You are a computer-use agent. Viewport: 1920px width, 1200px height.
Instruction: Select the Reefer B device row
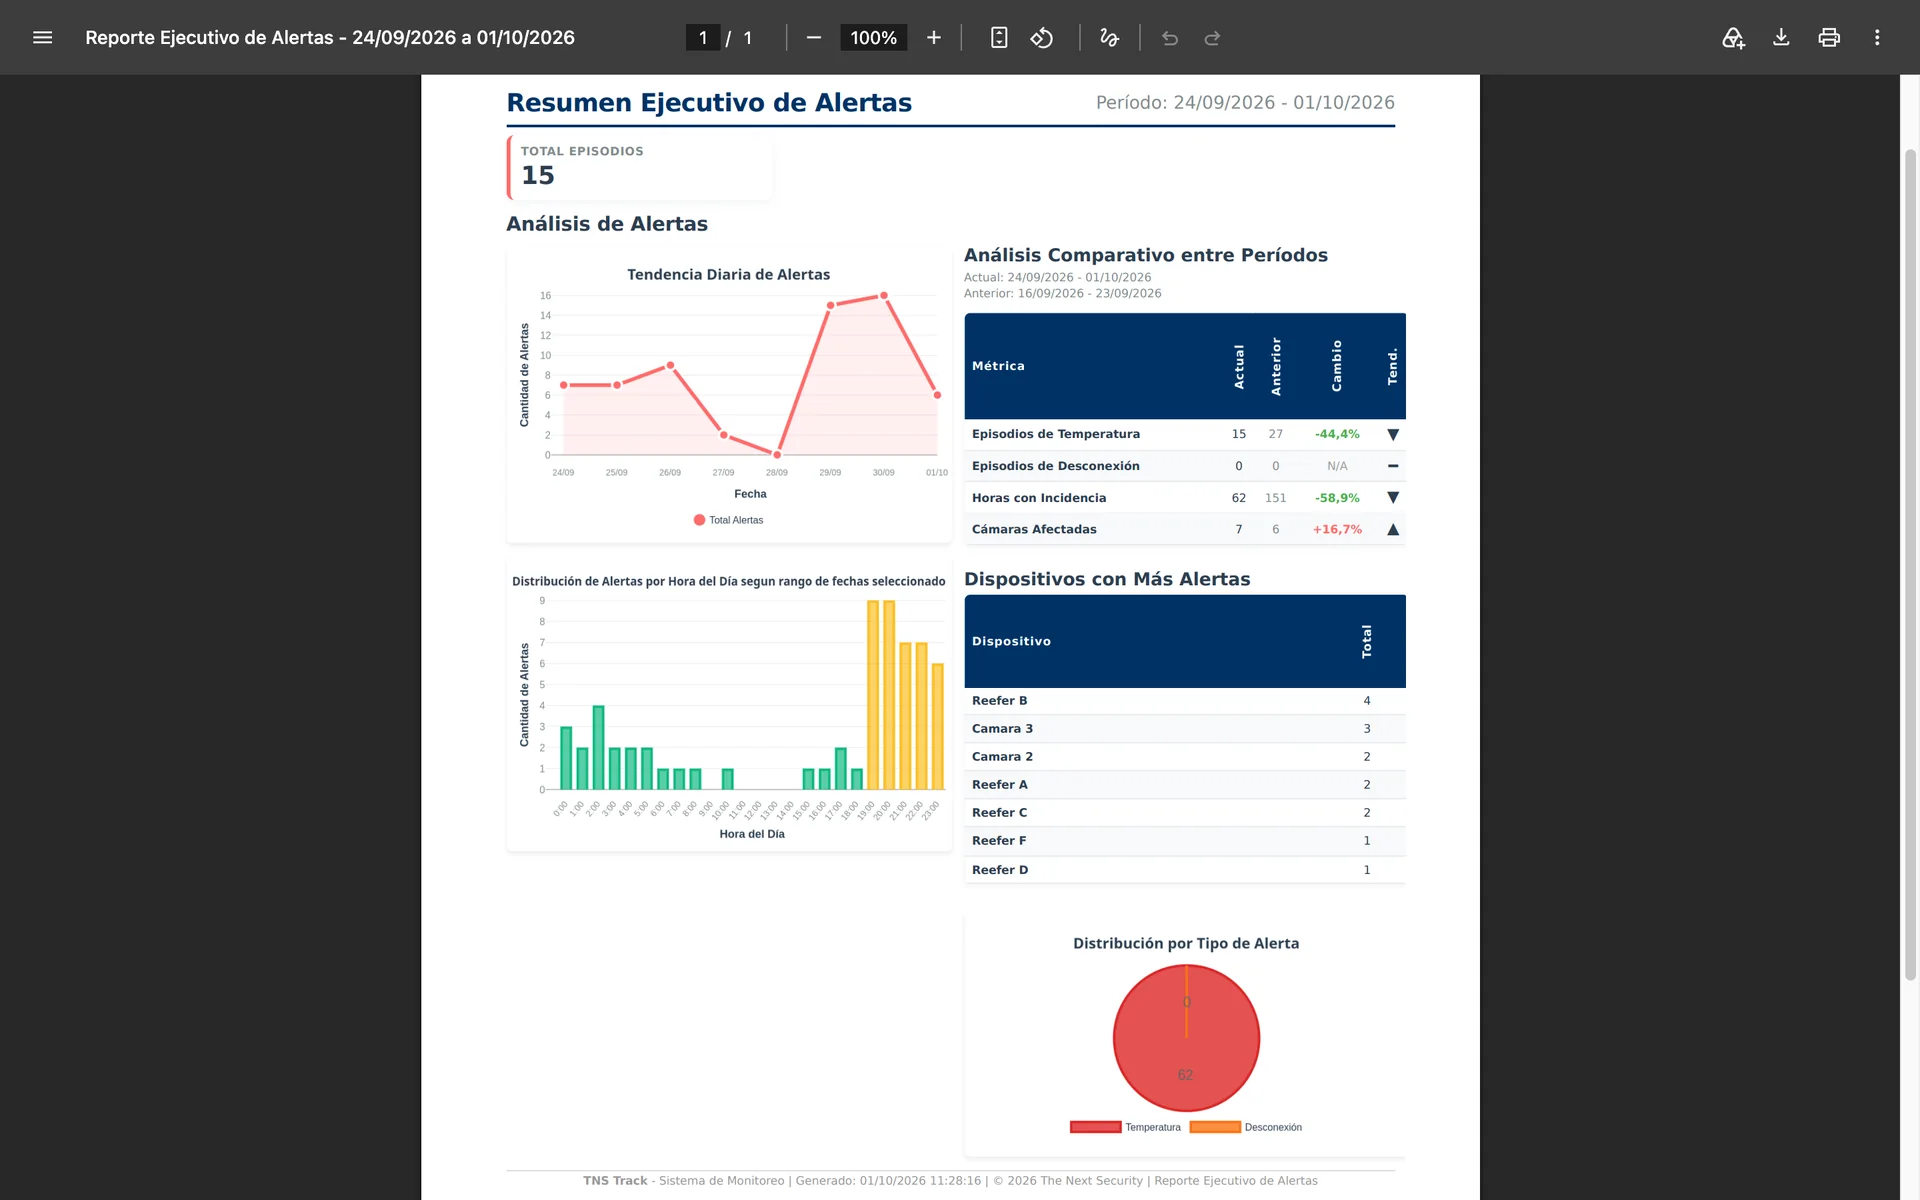pyautogui.click(x=1185, y=701)
